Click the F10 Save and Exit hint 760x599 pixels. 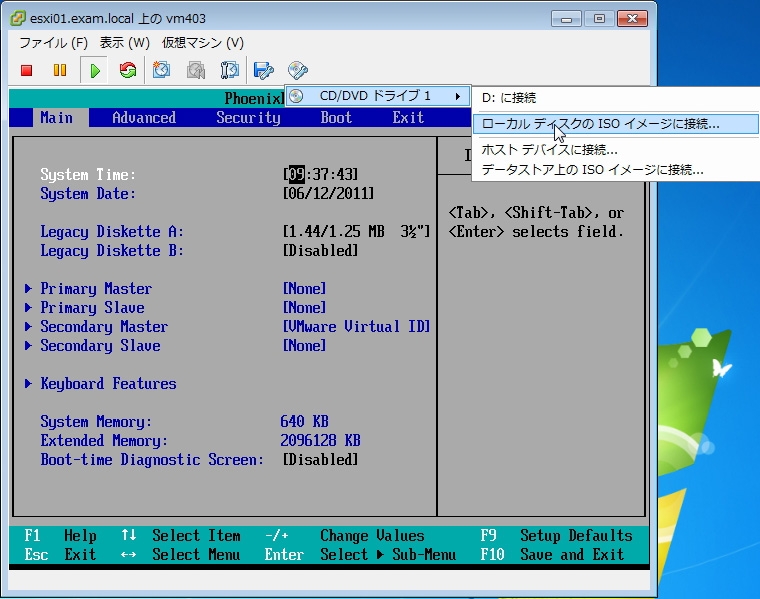(x=552, y=554)
